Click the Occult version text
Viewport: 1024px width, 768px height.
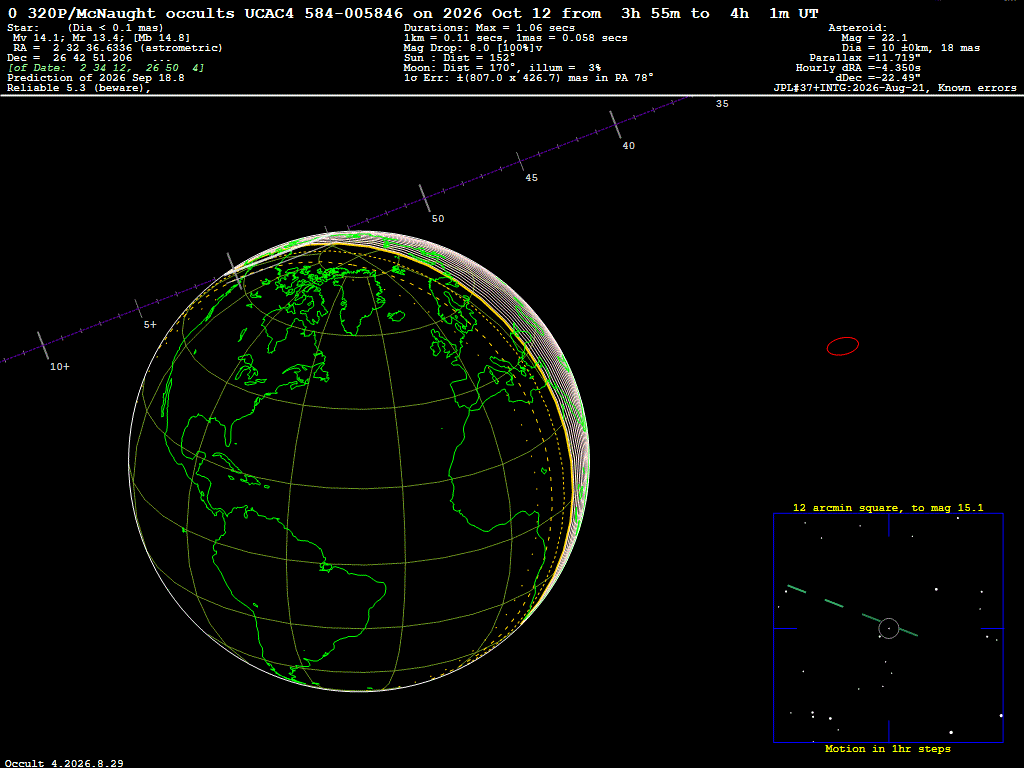pyautogui.click(x=64, y=763)
